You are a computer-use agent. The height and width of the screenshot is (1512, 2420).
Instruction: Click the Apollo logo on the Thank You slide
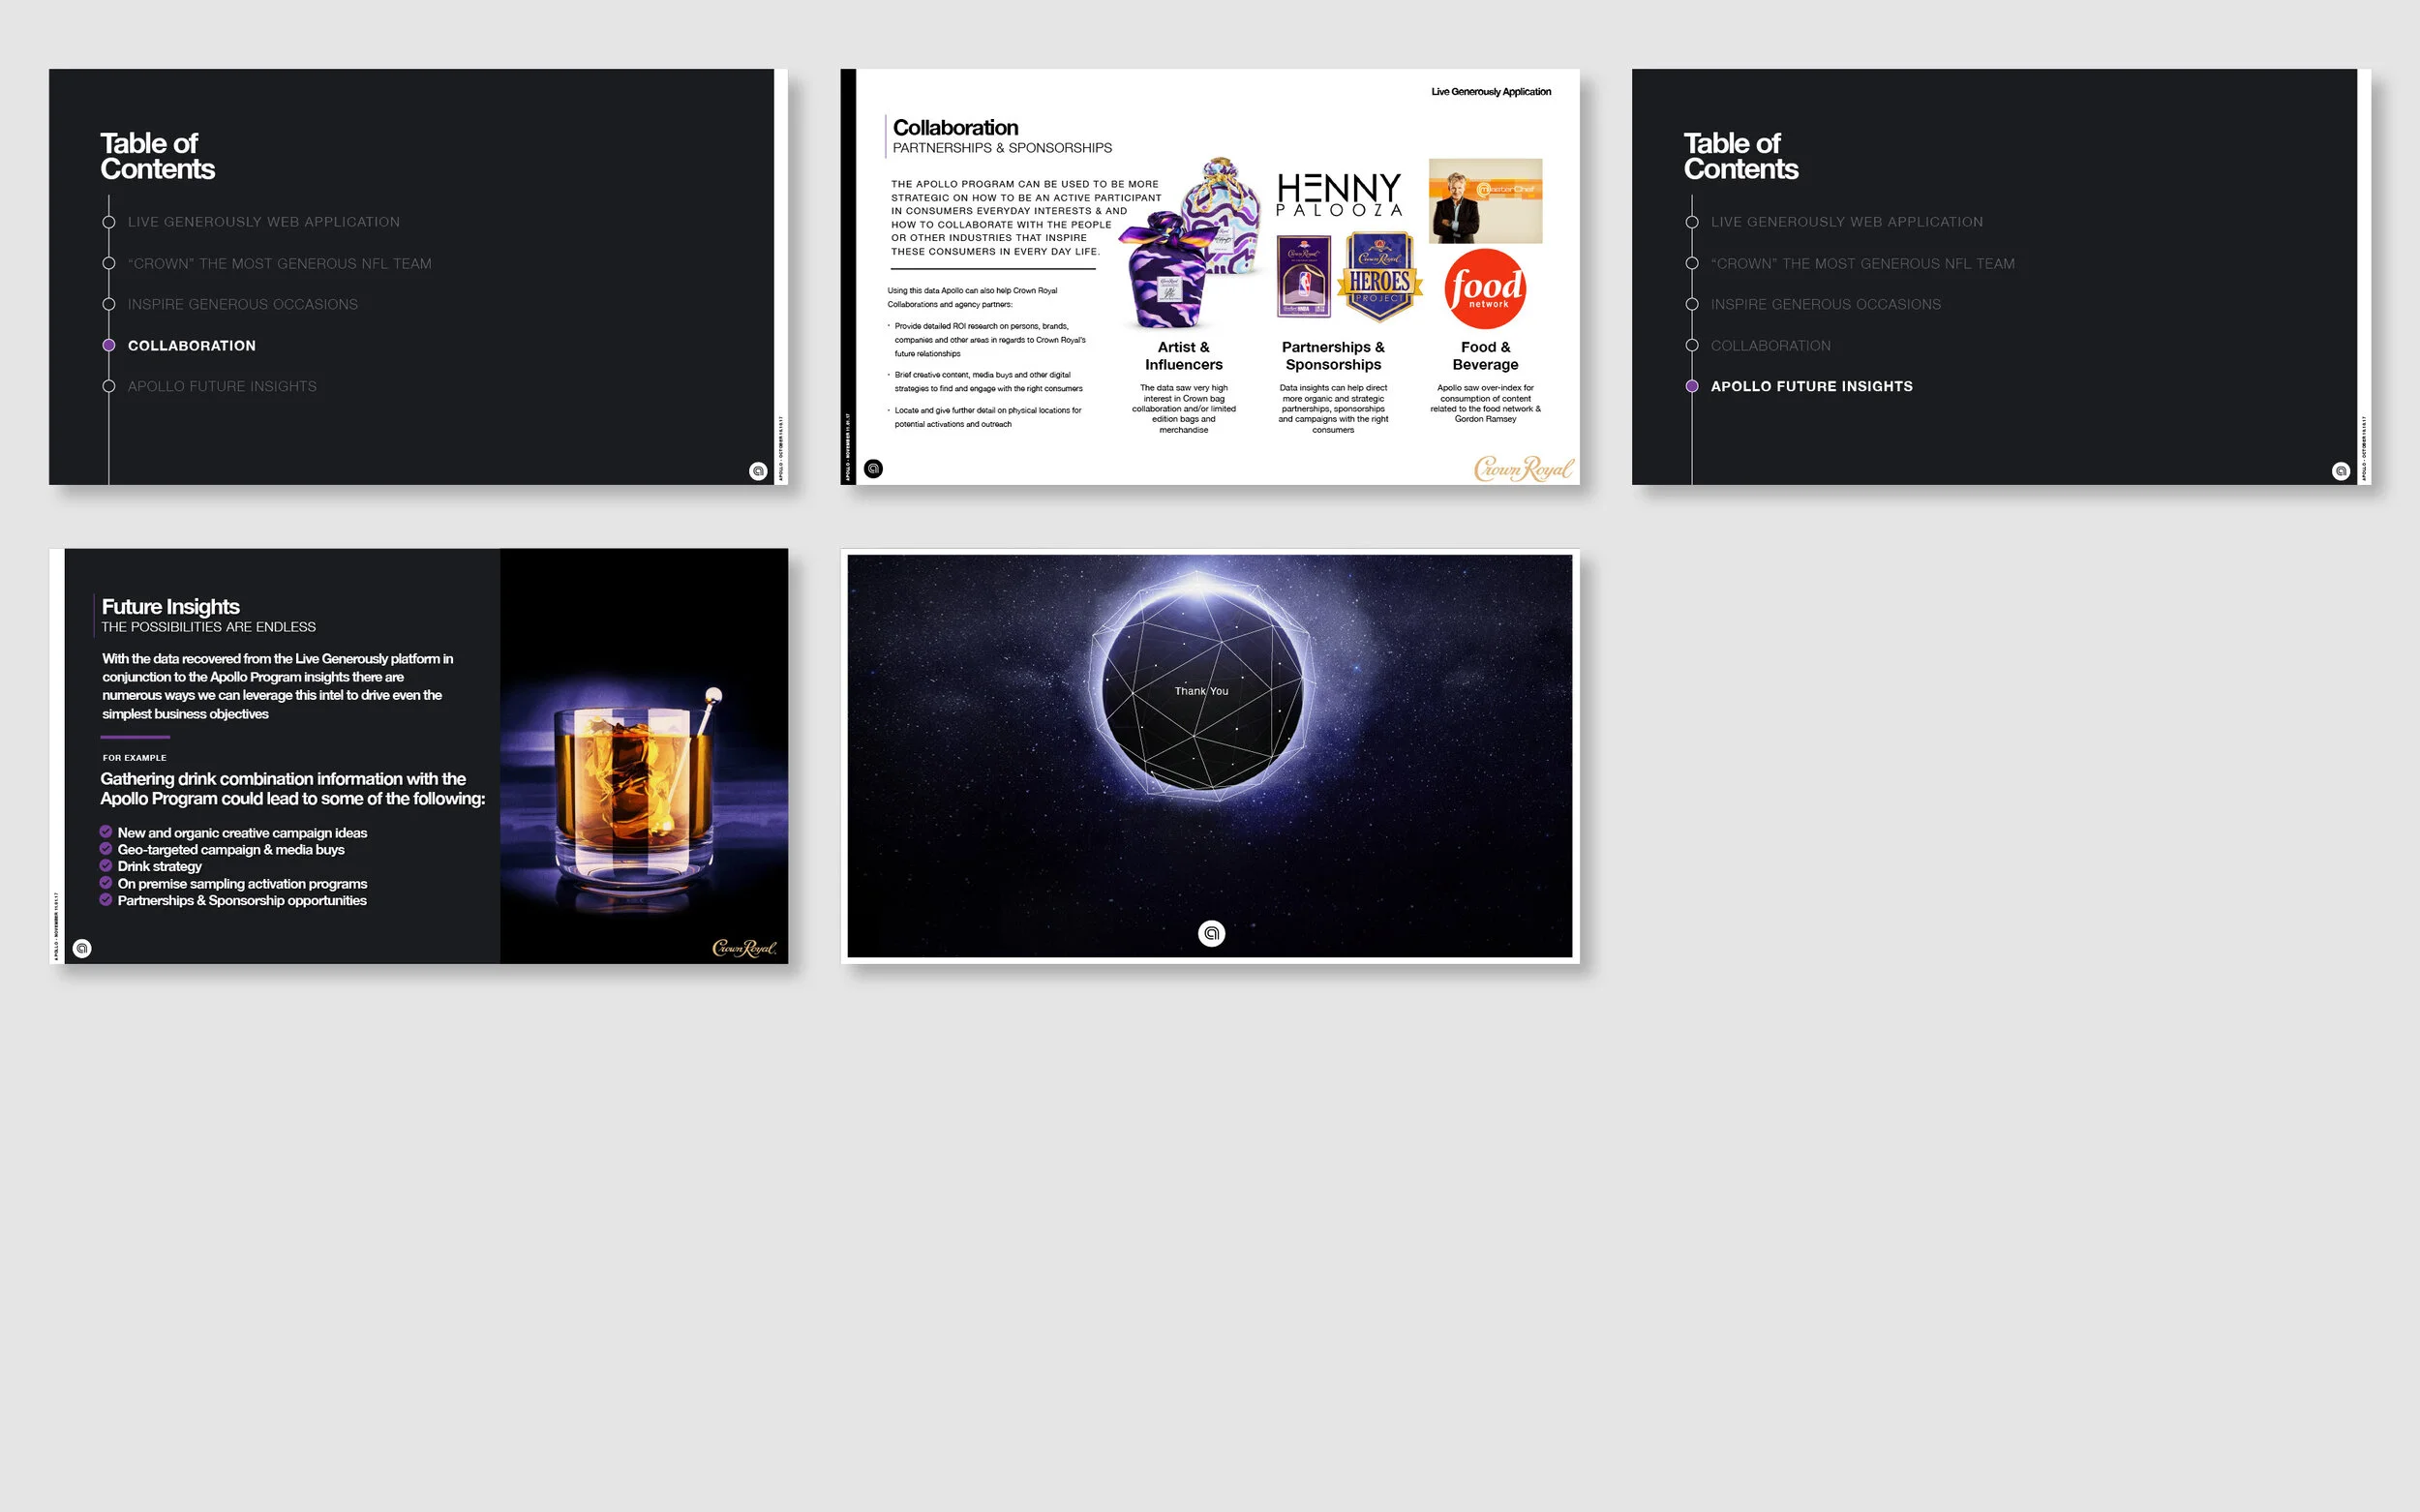click(x=1211, y=933)
